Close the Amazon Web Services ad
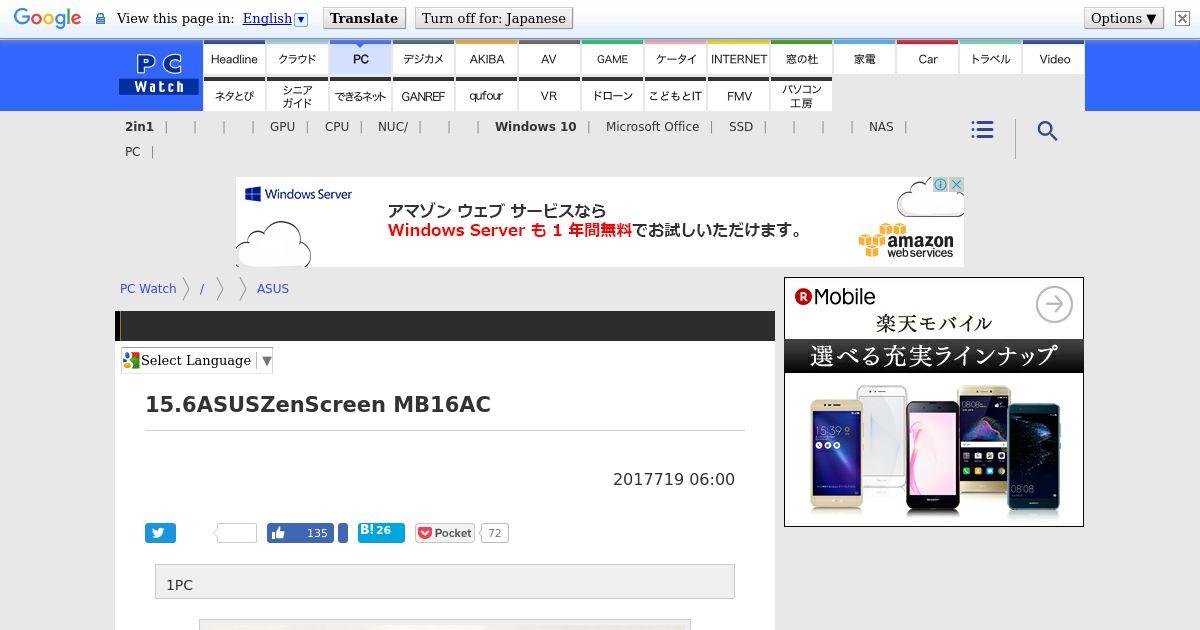 pyautogui.click(x=956, y=185)
